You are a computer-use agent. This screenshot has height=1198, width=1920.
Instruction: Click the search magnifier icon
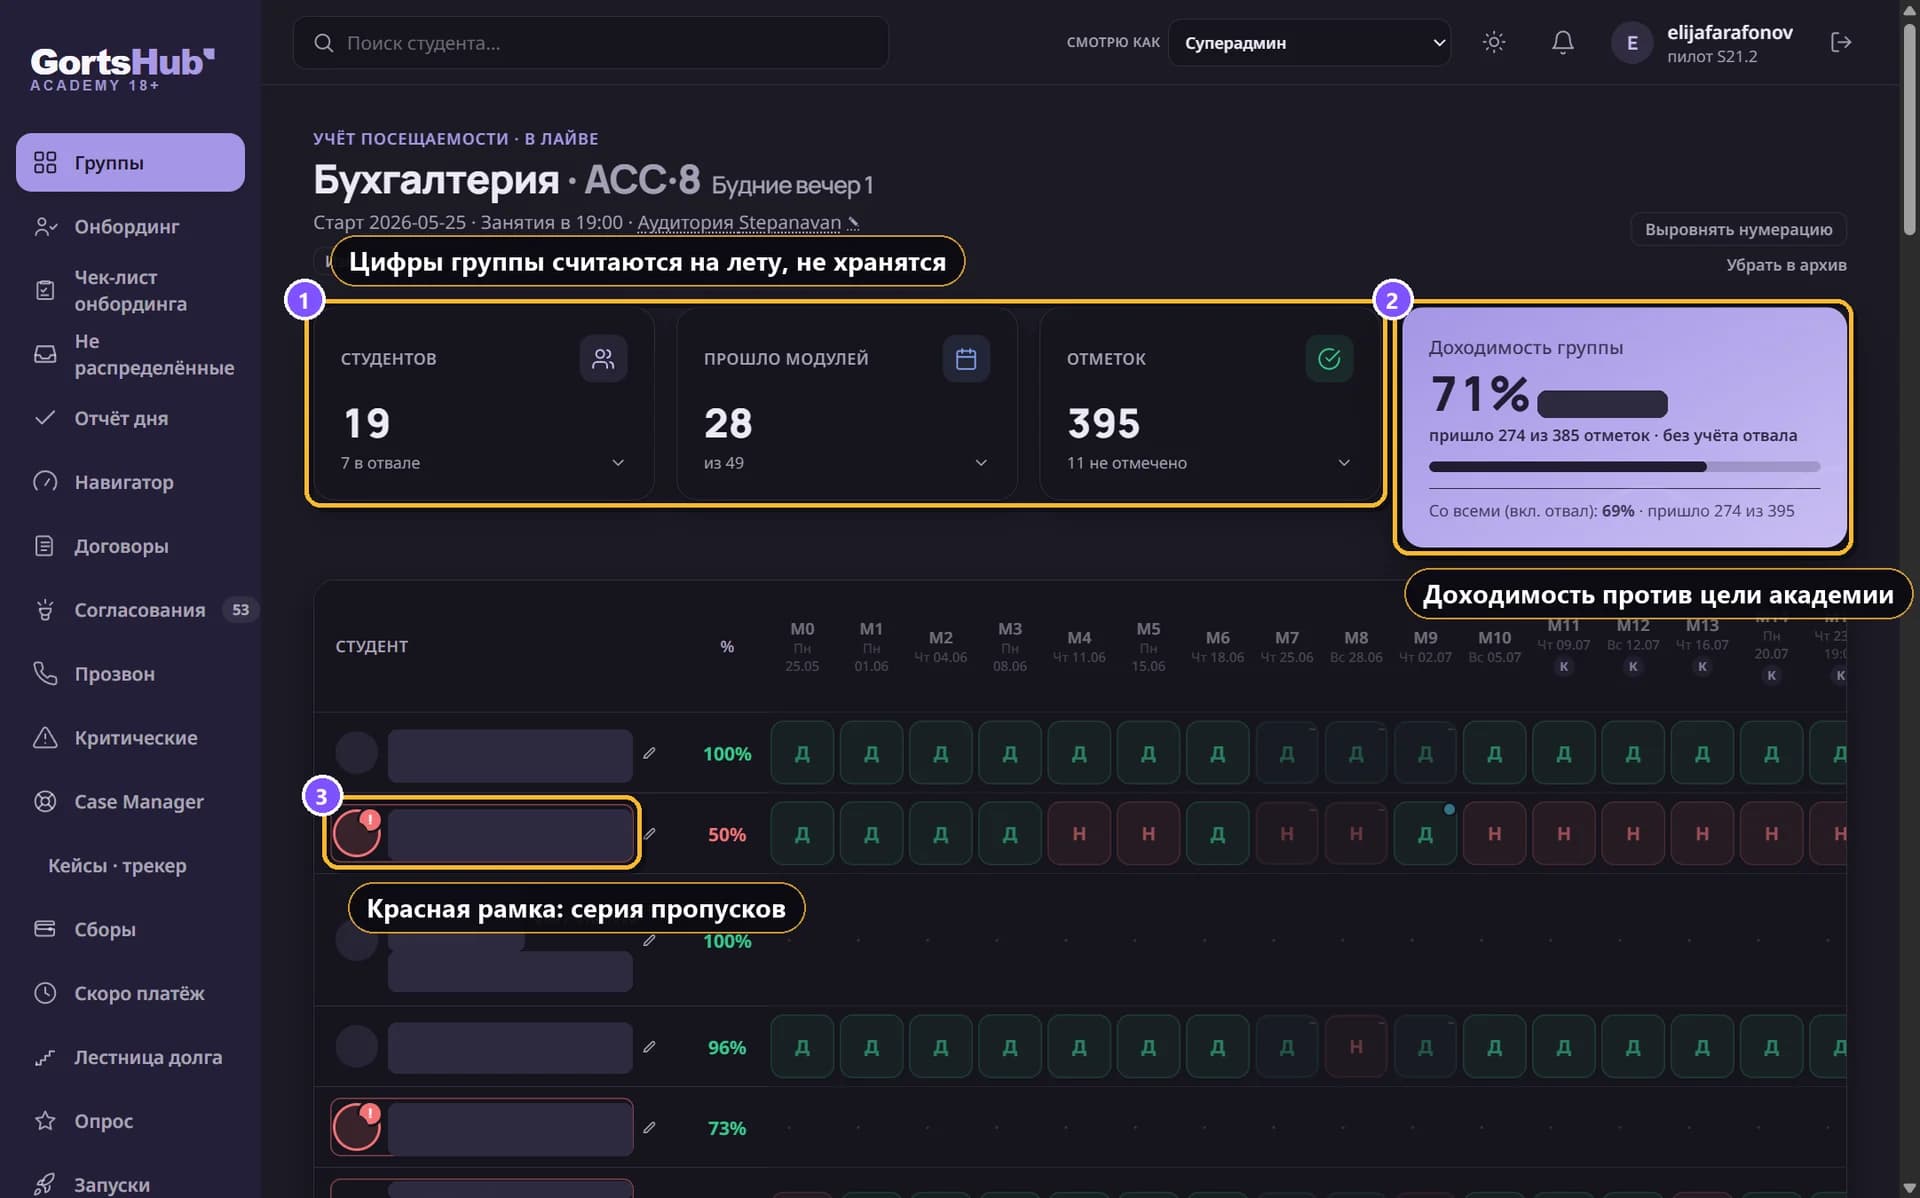click(324, 43)
